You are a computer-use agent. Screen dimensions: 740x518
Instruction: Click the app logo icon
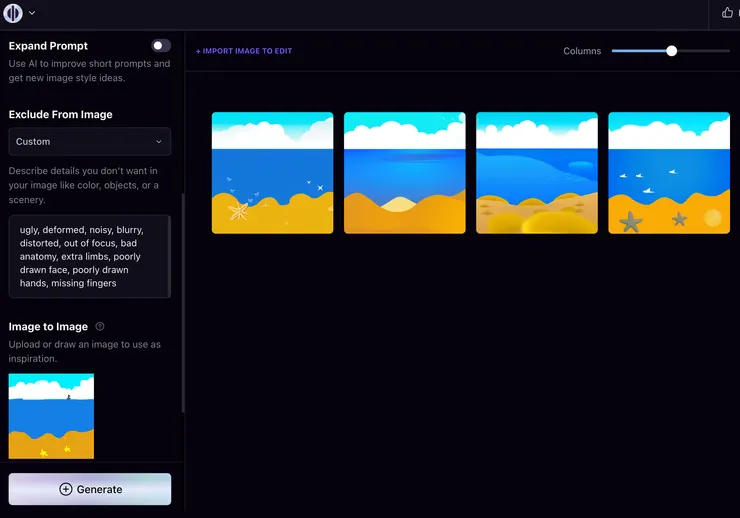[13, 13]
